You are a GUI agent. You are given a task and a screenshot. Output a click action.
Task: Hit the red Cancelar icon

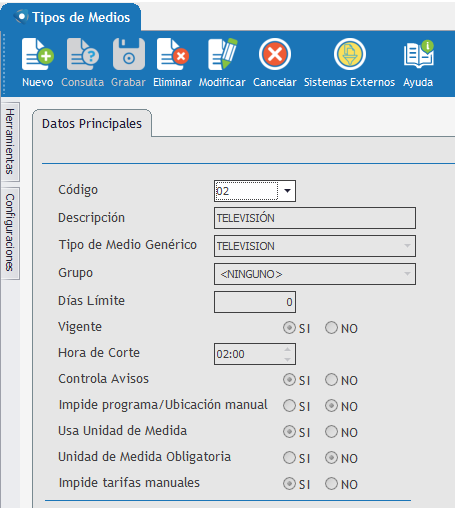pyautogui.click(x=275, y=54)
